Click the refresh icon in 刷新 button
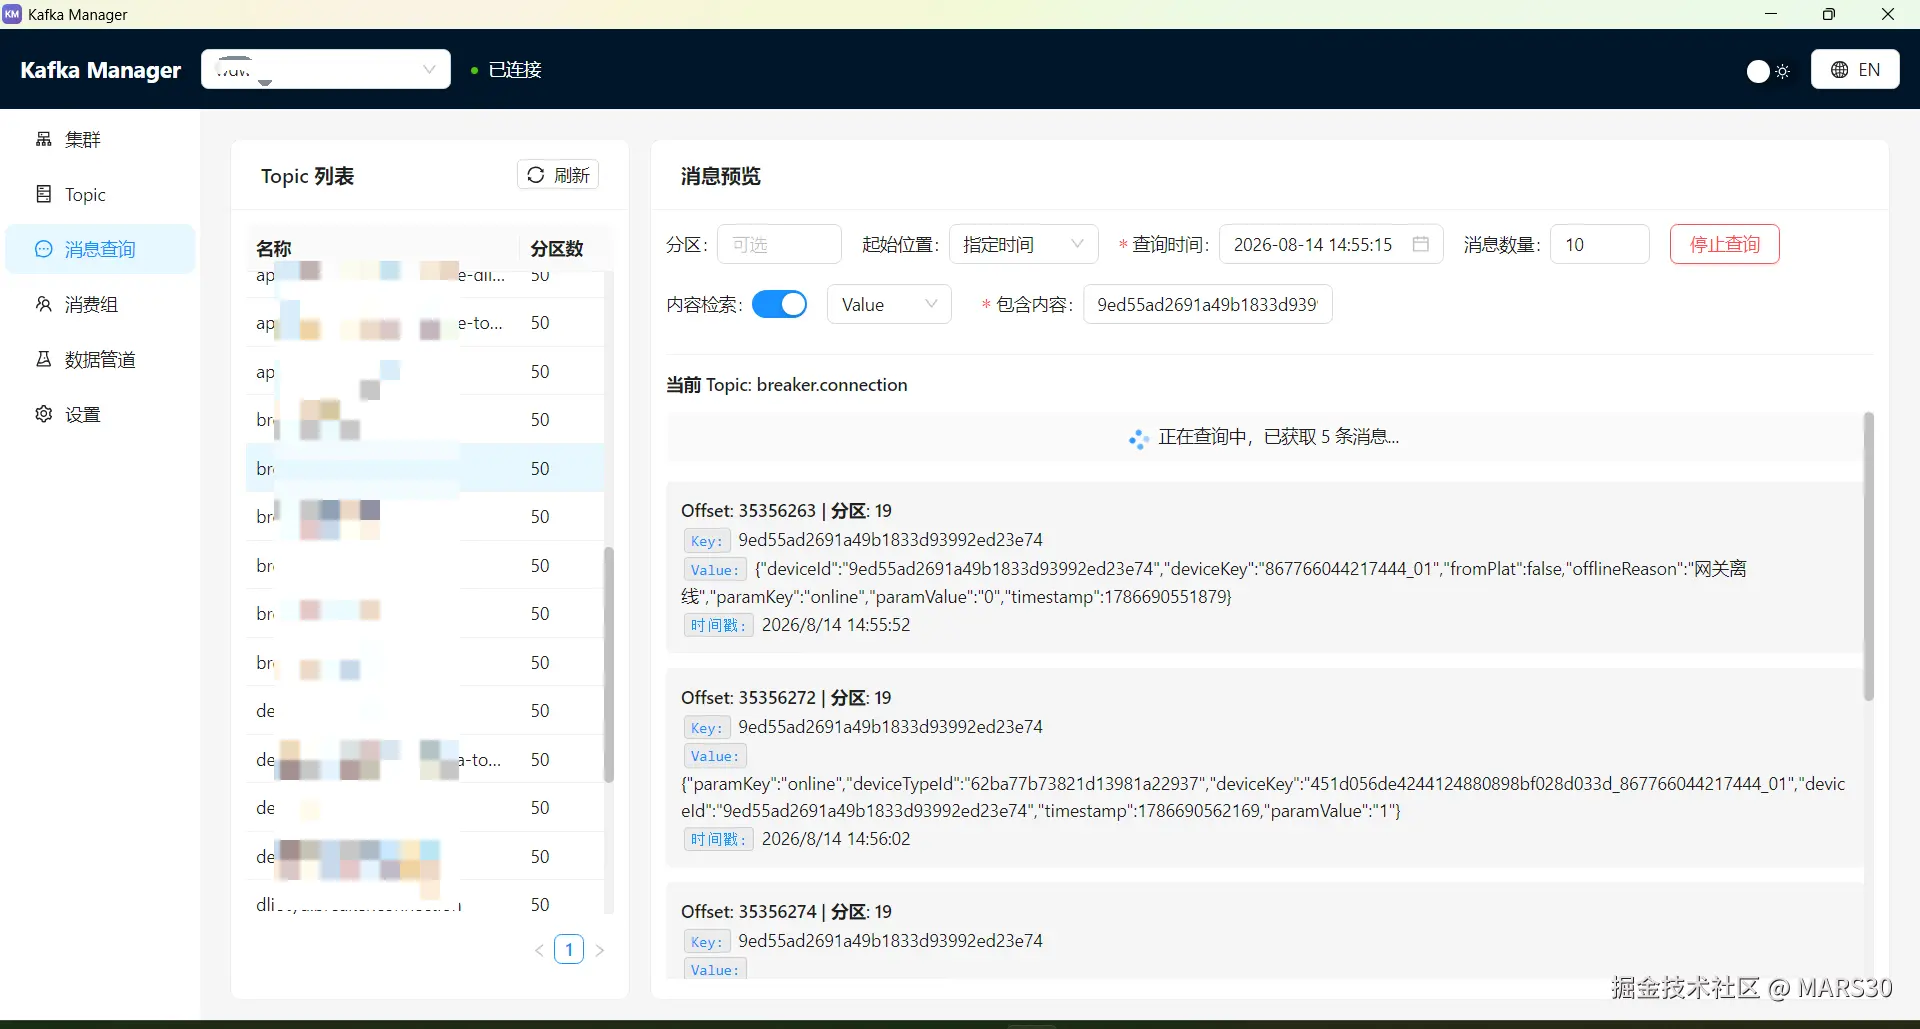This screenshot has width=1920, height=1029. 536,175
